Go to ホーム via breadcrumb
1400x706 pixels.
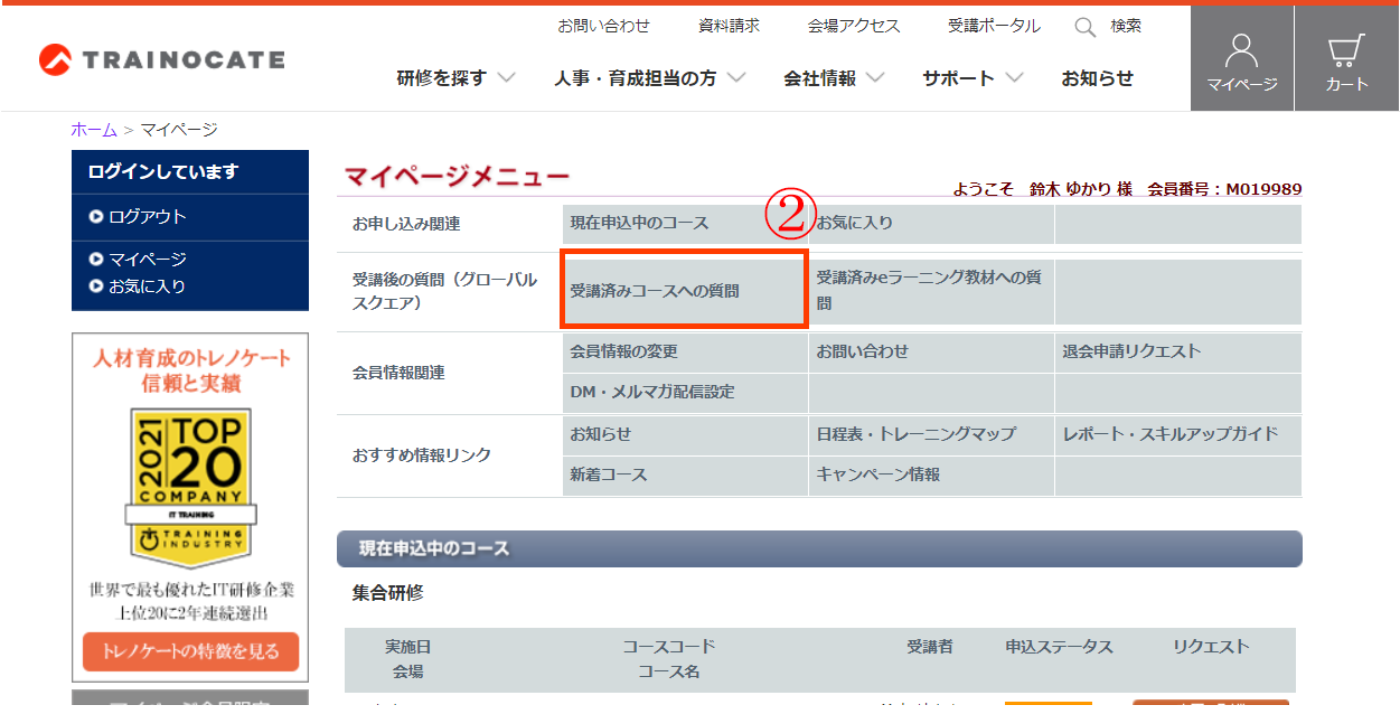tap(94, 130)
